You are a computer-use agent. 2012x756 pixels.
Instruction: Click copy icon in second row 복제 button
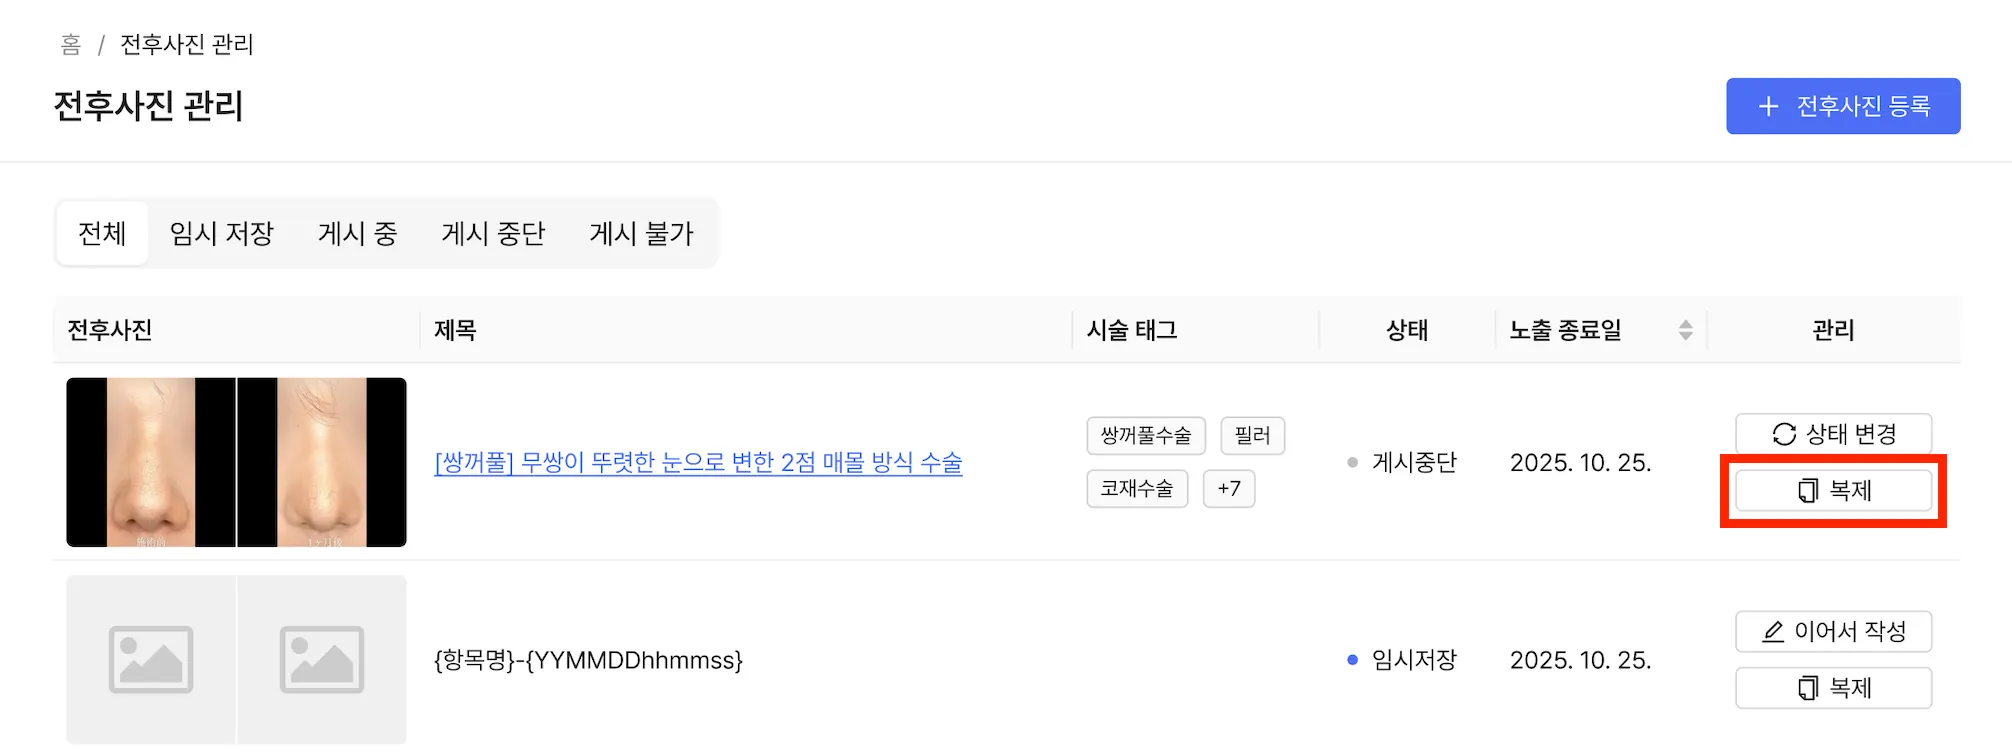pyautogui.click(x=1808, y=688)
